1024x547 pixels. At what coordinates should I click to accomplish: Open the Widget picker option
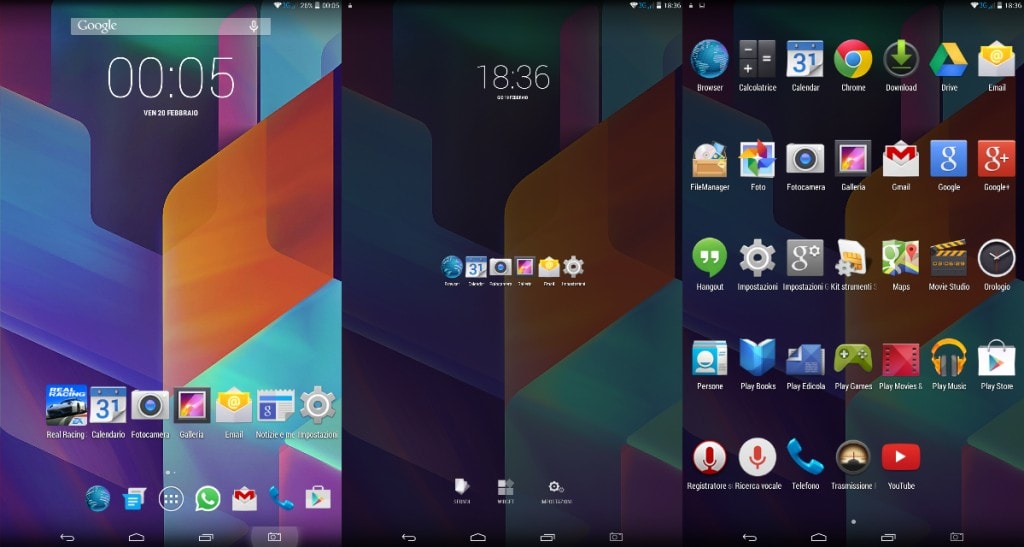[505, 492]
